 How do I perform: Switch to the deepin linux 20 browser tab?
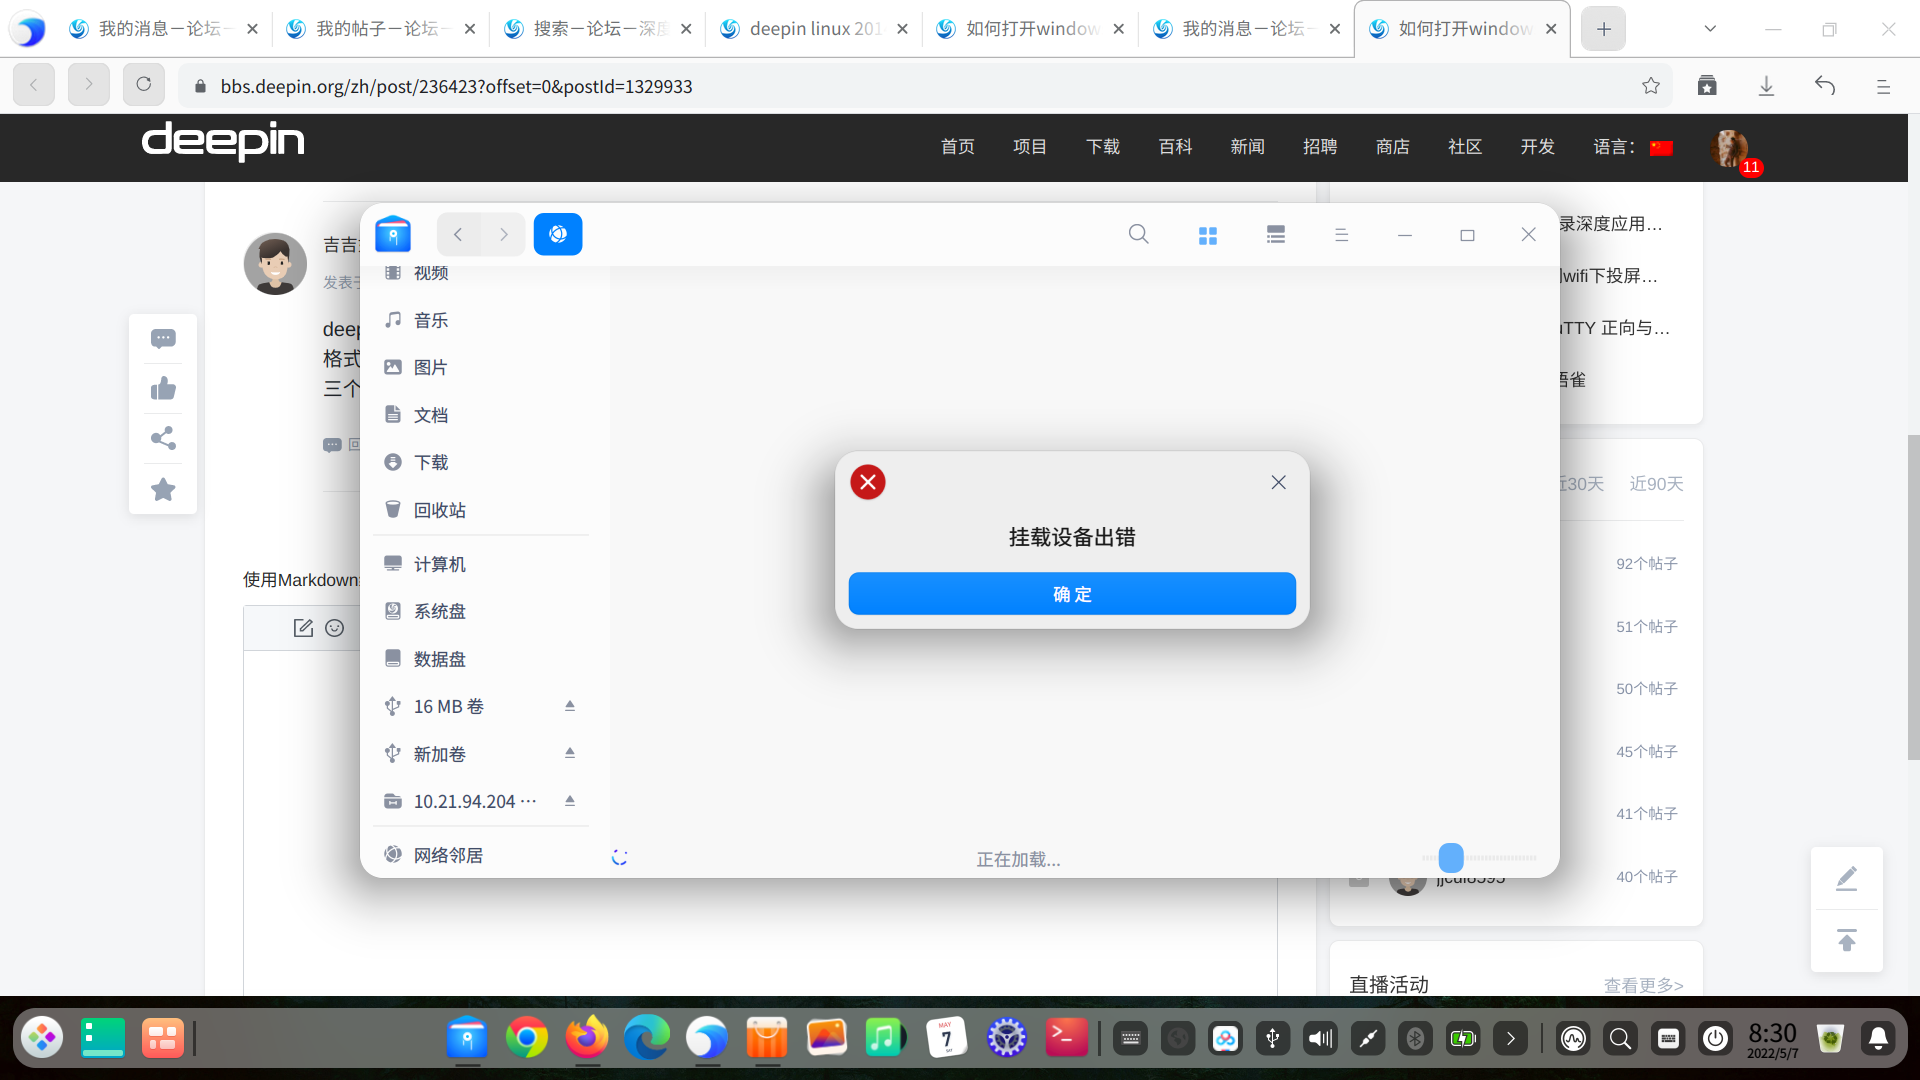click(813, 29)
